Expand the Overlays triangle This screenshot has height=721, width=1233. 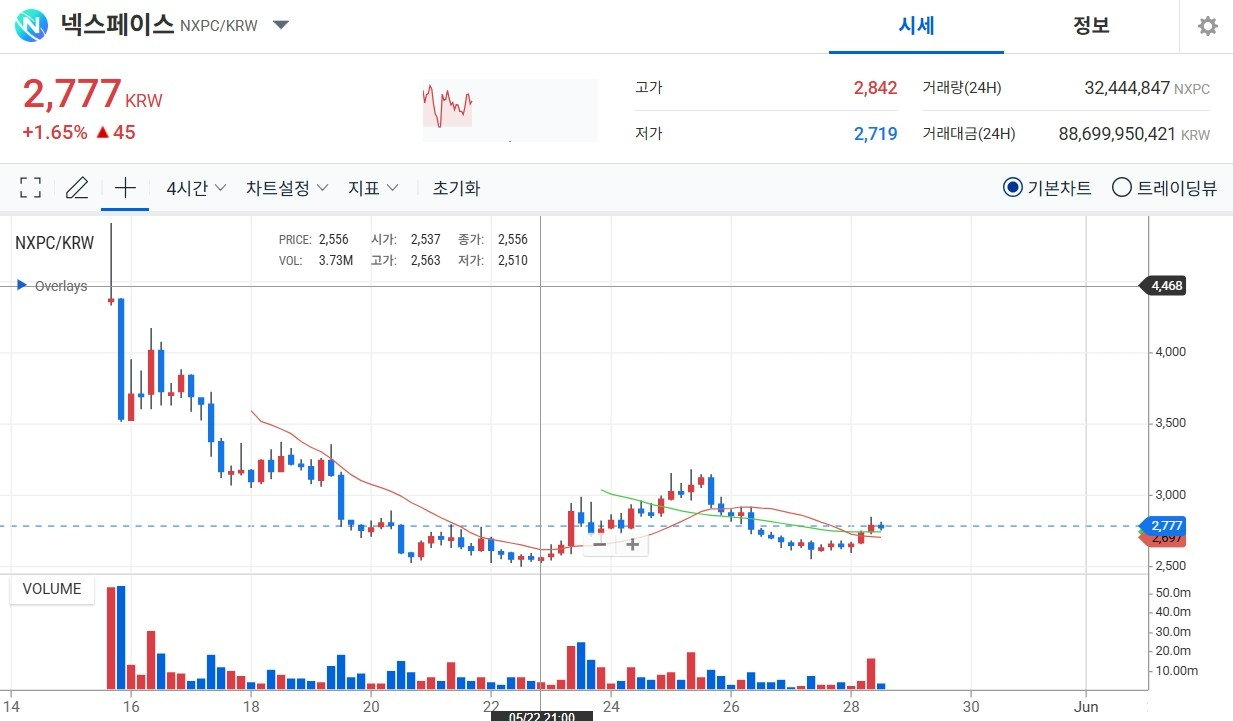click(x=21, y=286)
